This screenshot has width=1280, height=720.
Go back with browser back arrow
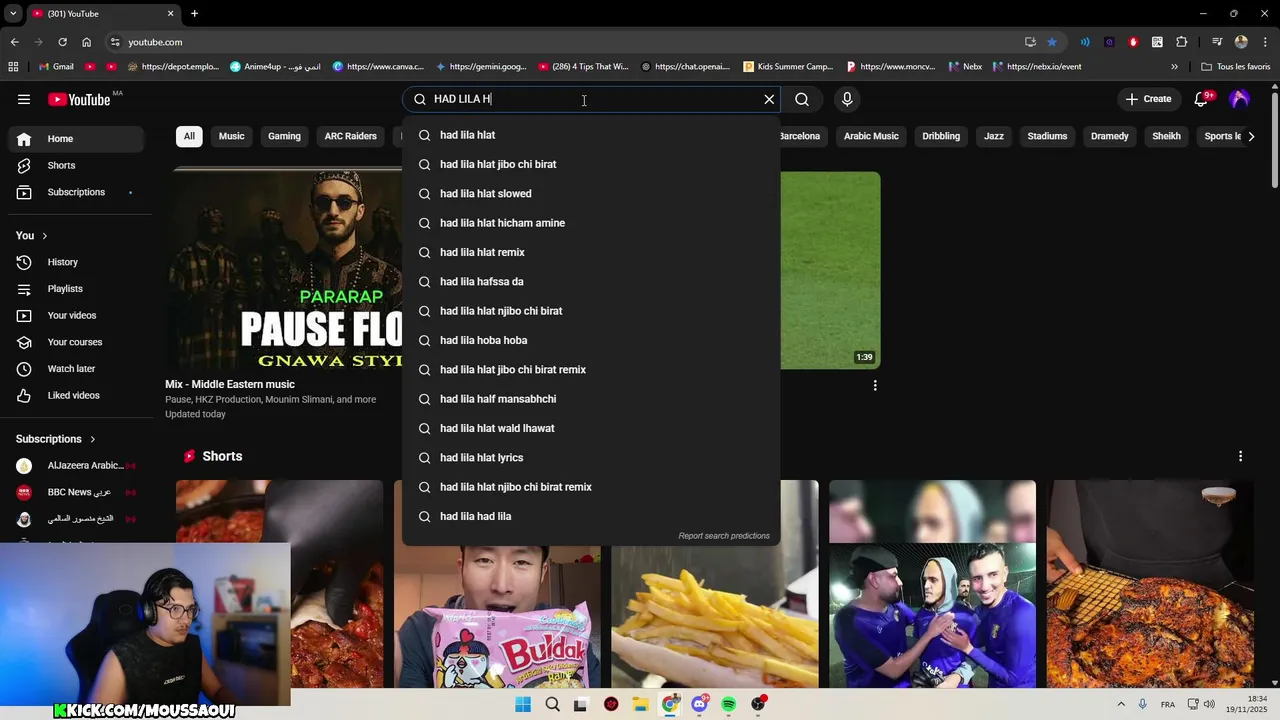[x=14, y=42]
